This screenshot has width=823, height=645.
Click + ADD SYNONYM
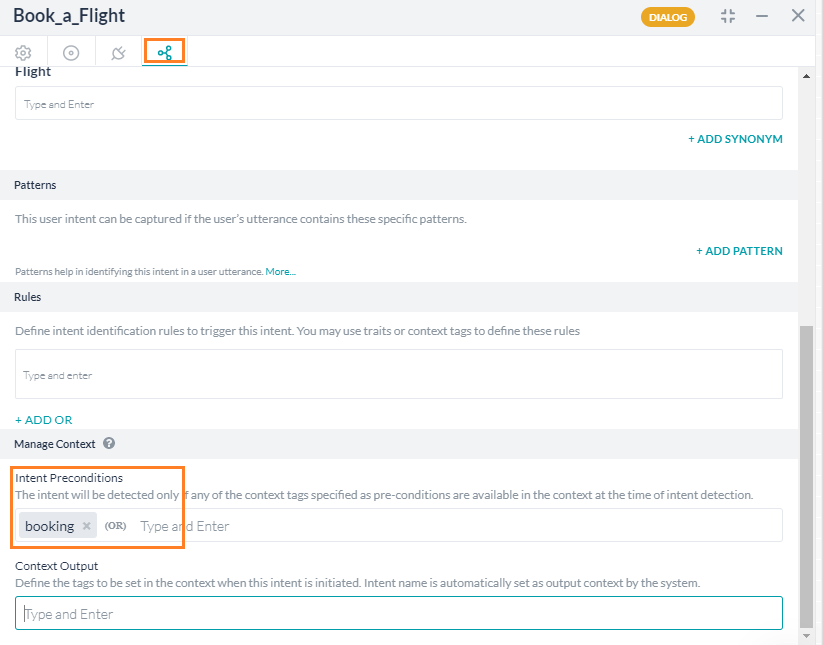[x=735, y=139]
